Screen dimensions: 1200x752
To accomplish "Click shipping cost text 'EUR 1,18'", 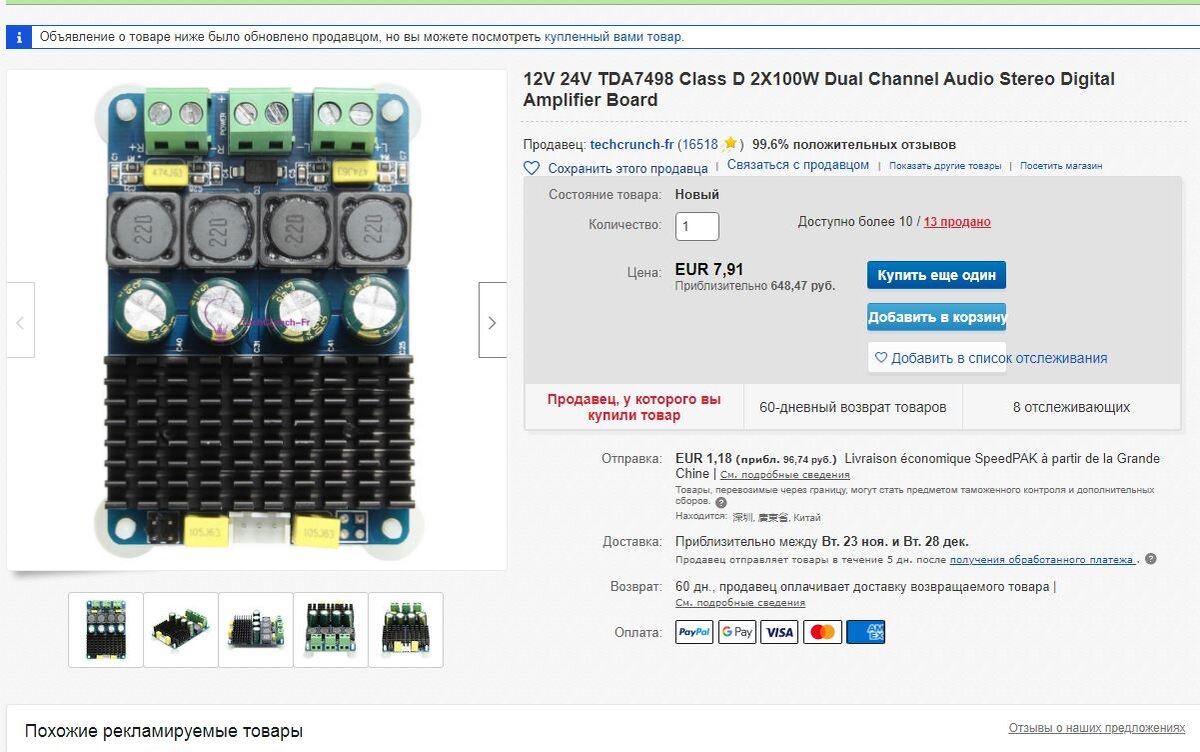I will pyautogui.click(x=704, y=459).
